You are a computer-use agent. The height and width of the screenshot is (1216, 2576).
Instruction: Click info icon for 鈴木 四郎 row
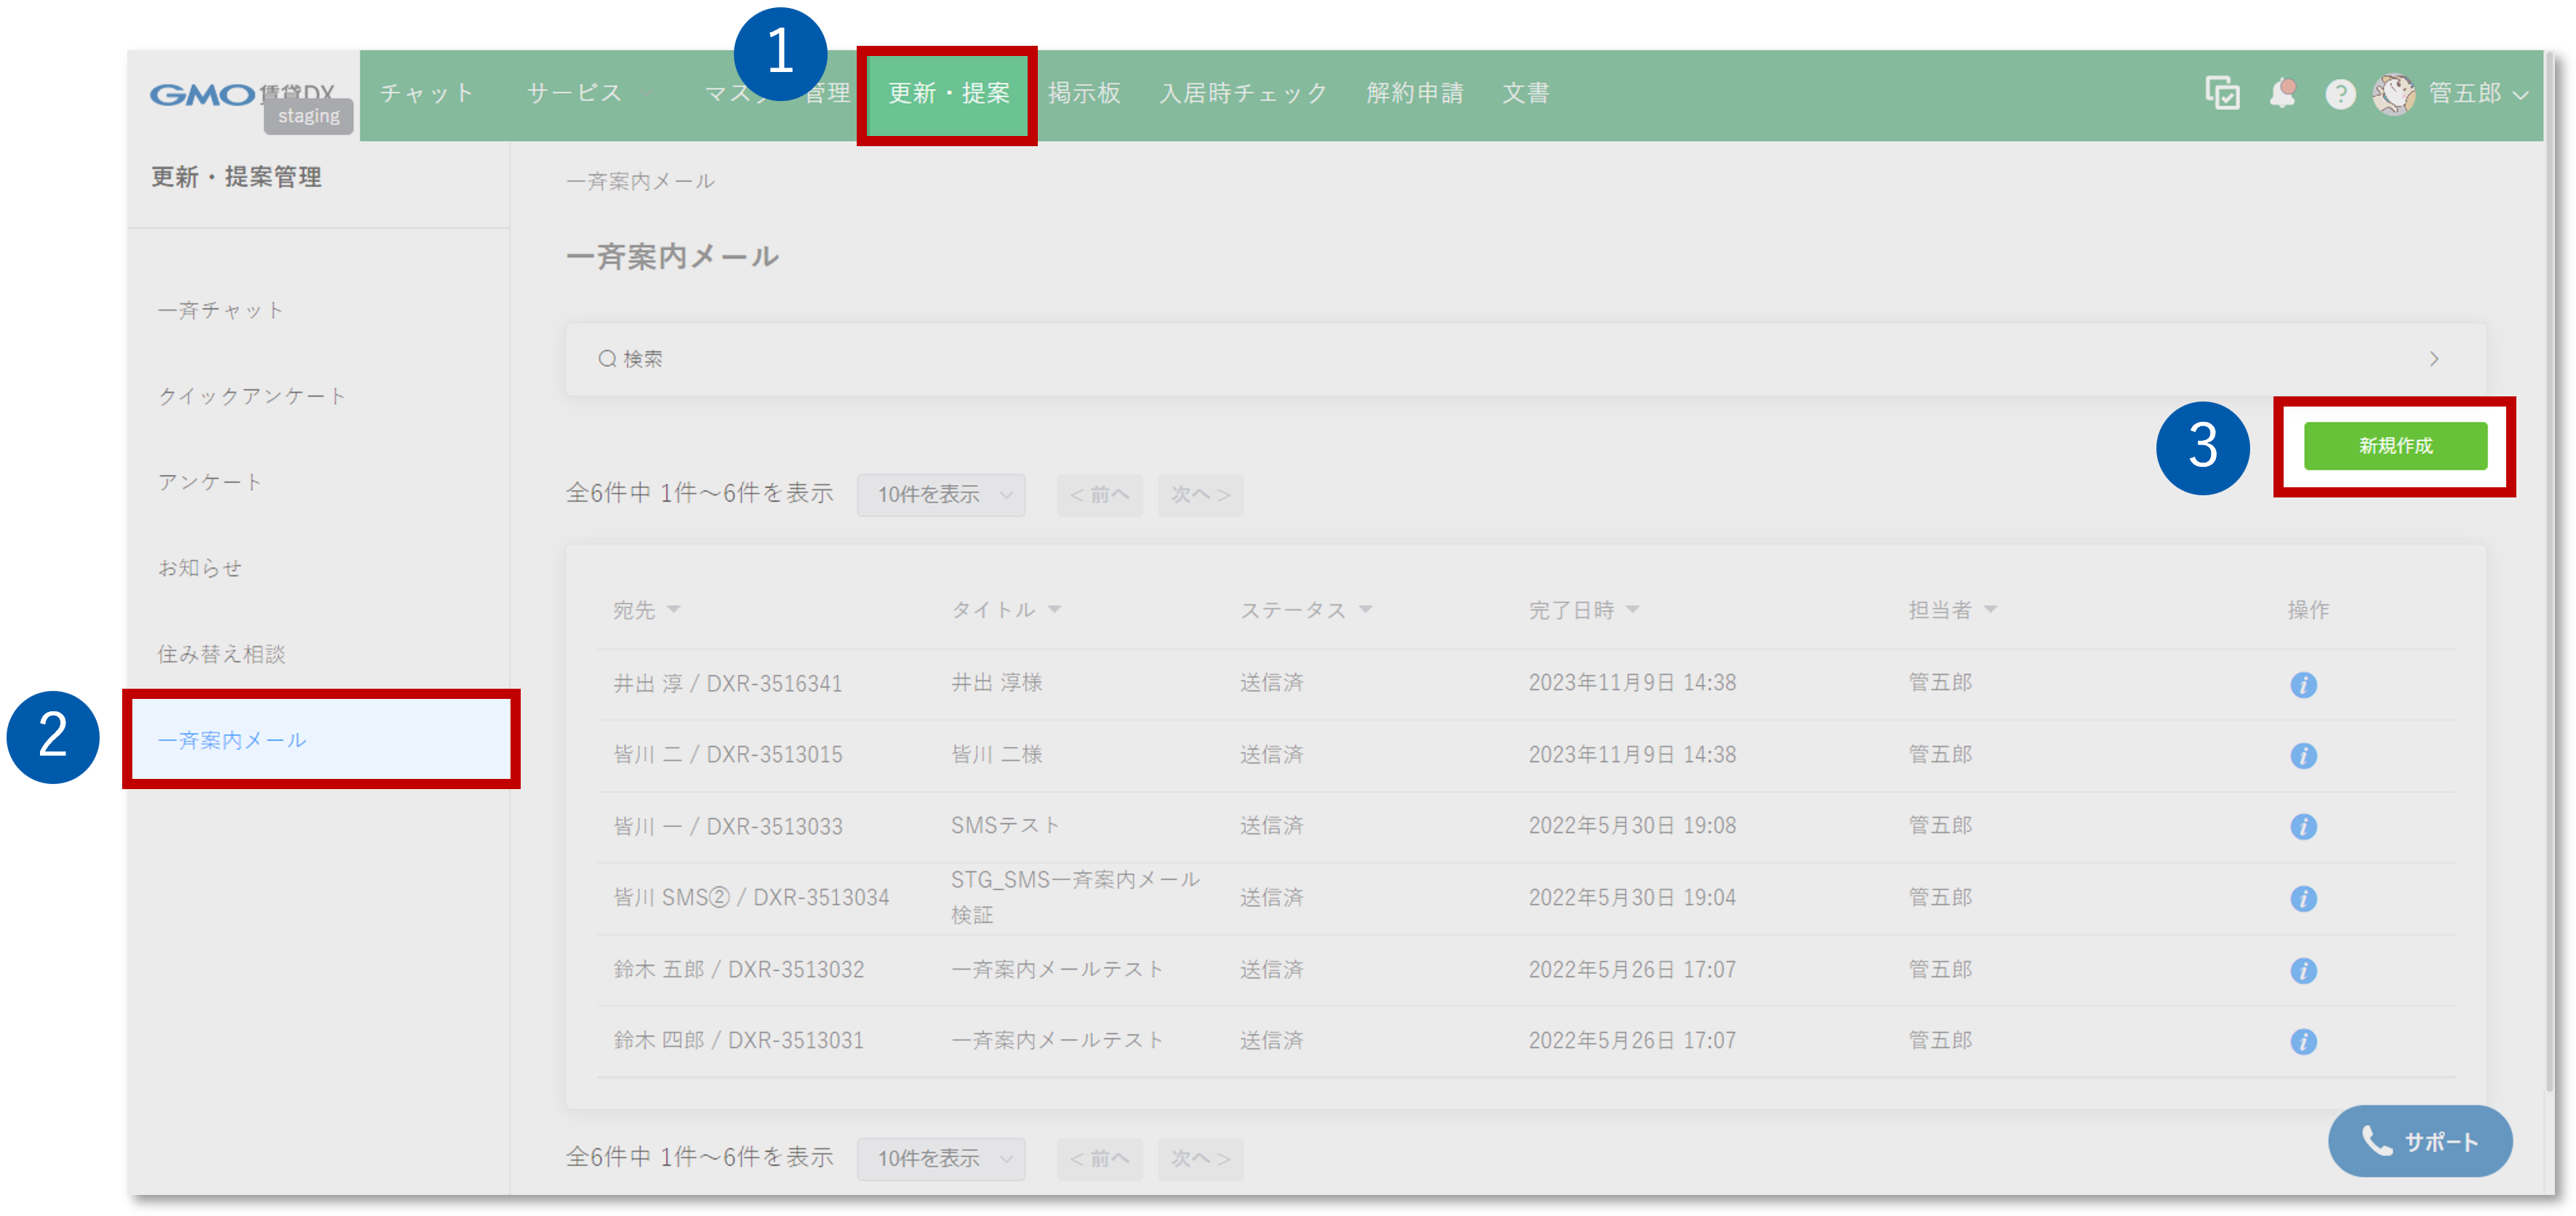tap(2303, 1042)
